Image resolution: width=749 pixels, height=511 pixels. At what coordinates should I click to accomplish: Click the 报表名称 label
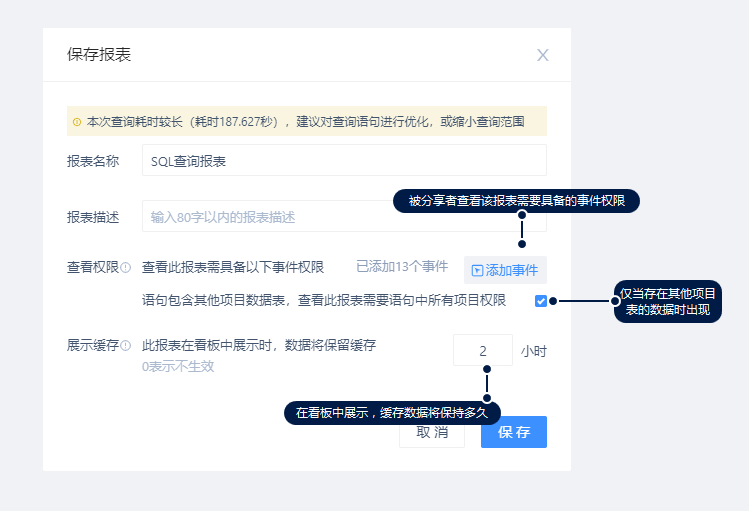click(x=93, y=160)
